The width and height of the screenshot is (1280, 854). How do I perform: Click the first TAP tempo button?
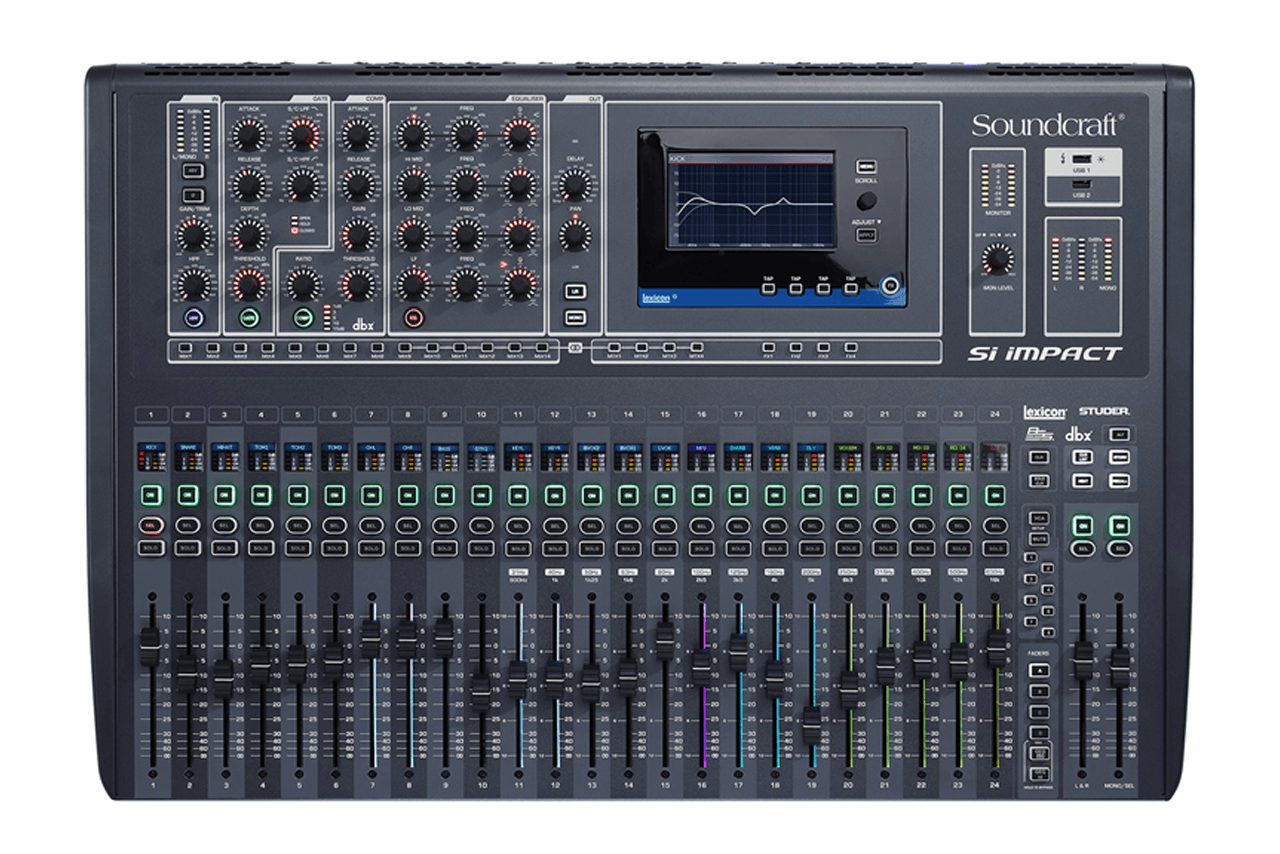click(x=768, y=287)
